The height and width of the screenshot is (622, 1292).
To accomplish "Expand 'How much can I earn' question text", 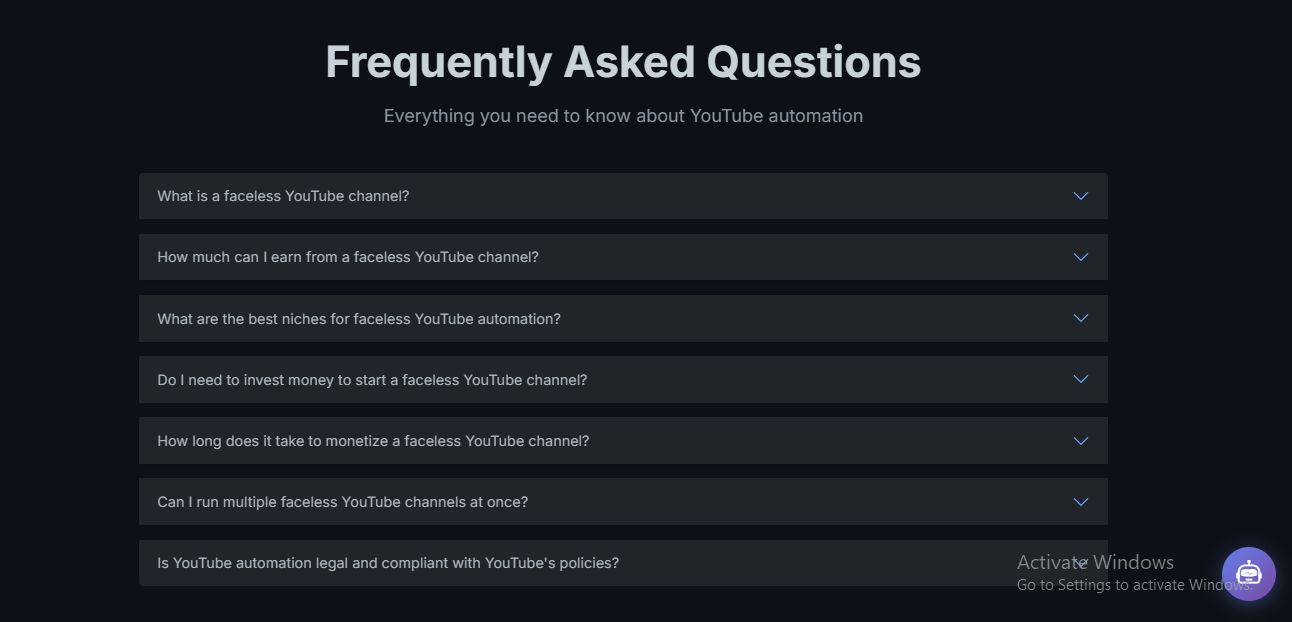I will tap(348, 257).
